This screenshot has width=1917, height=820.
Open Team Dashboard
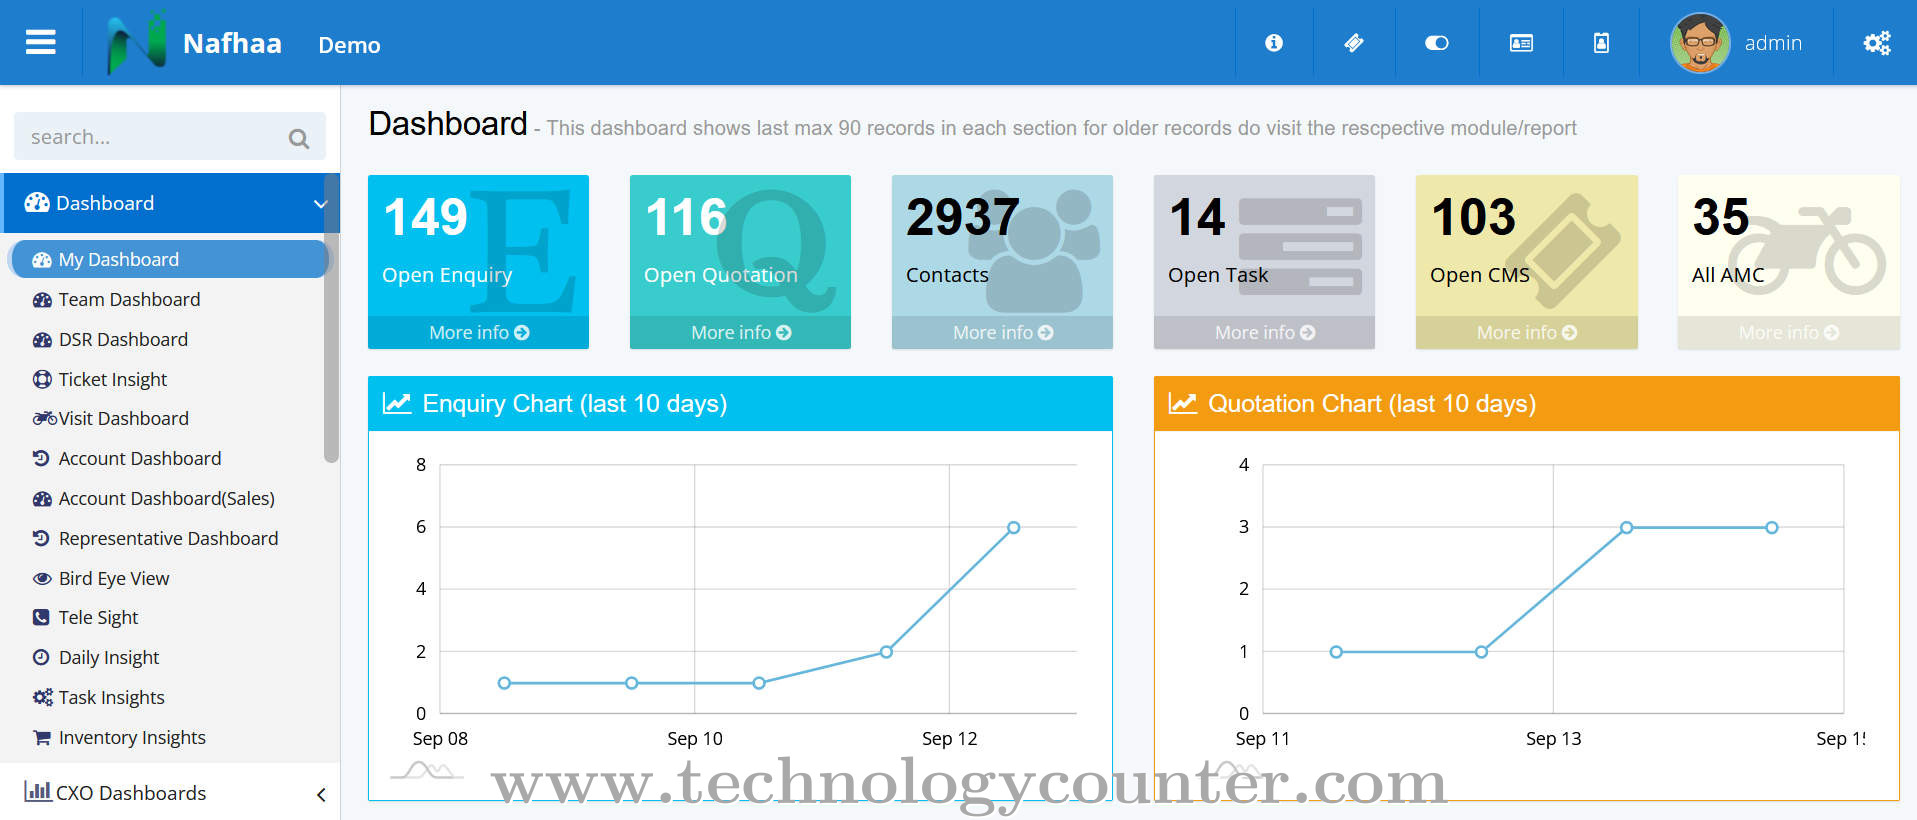[x=129, y=299]
